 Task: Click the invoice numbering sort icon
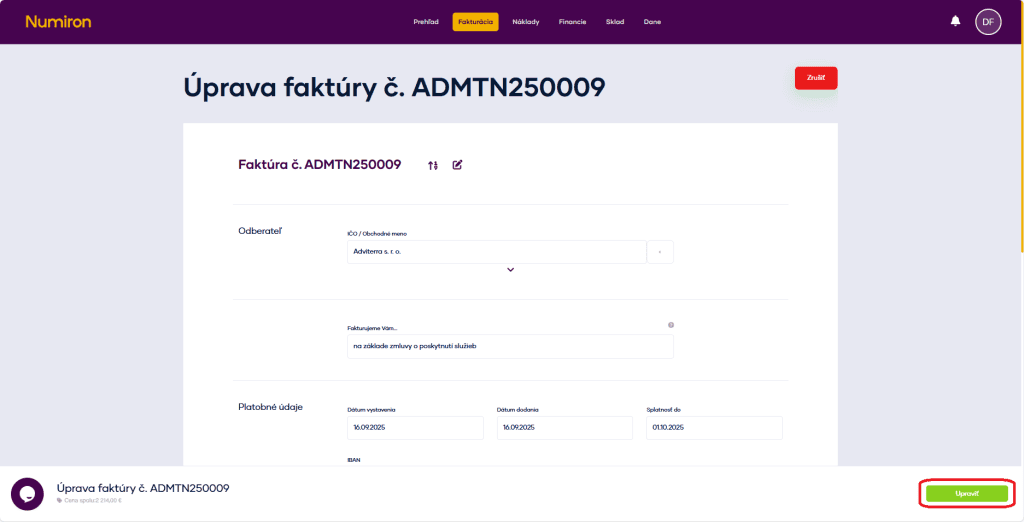click(432, 165)
